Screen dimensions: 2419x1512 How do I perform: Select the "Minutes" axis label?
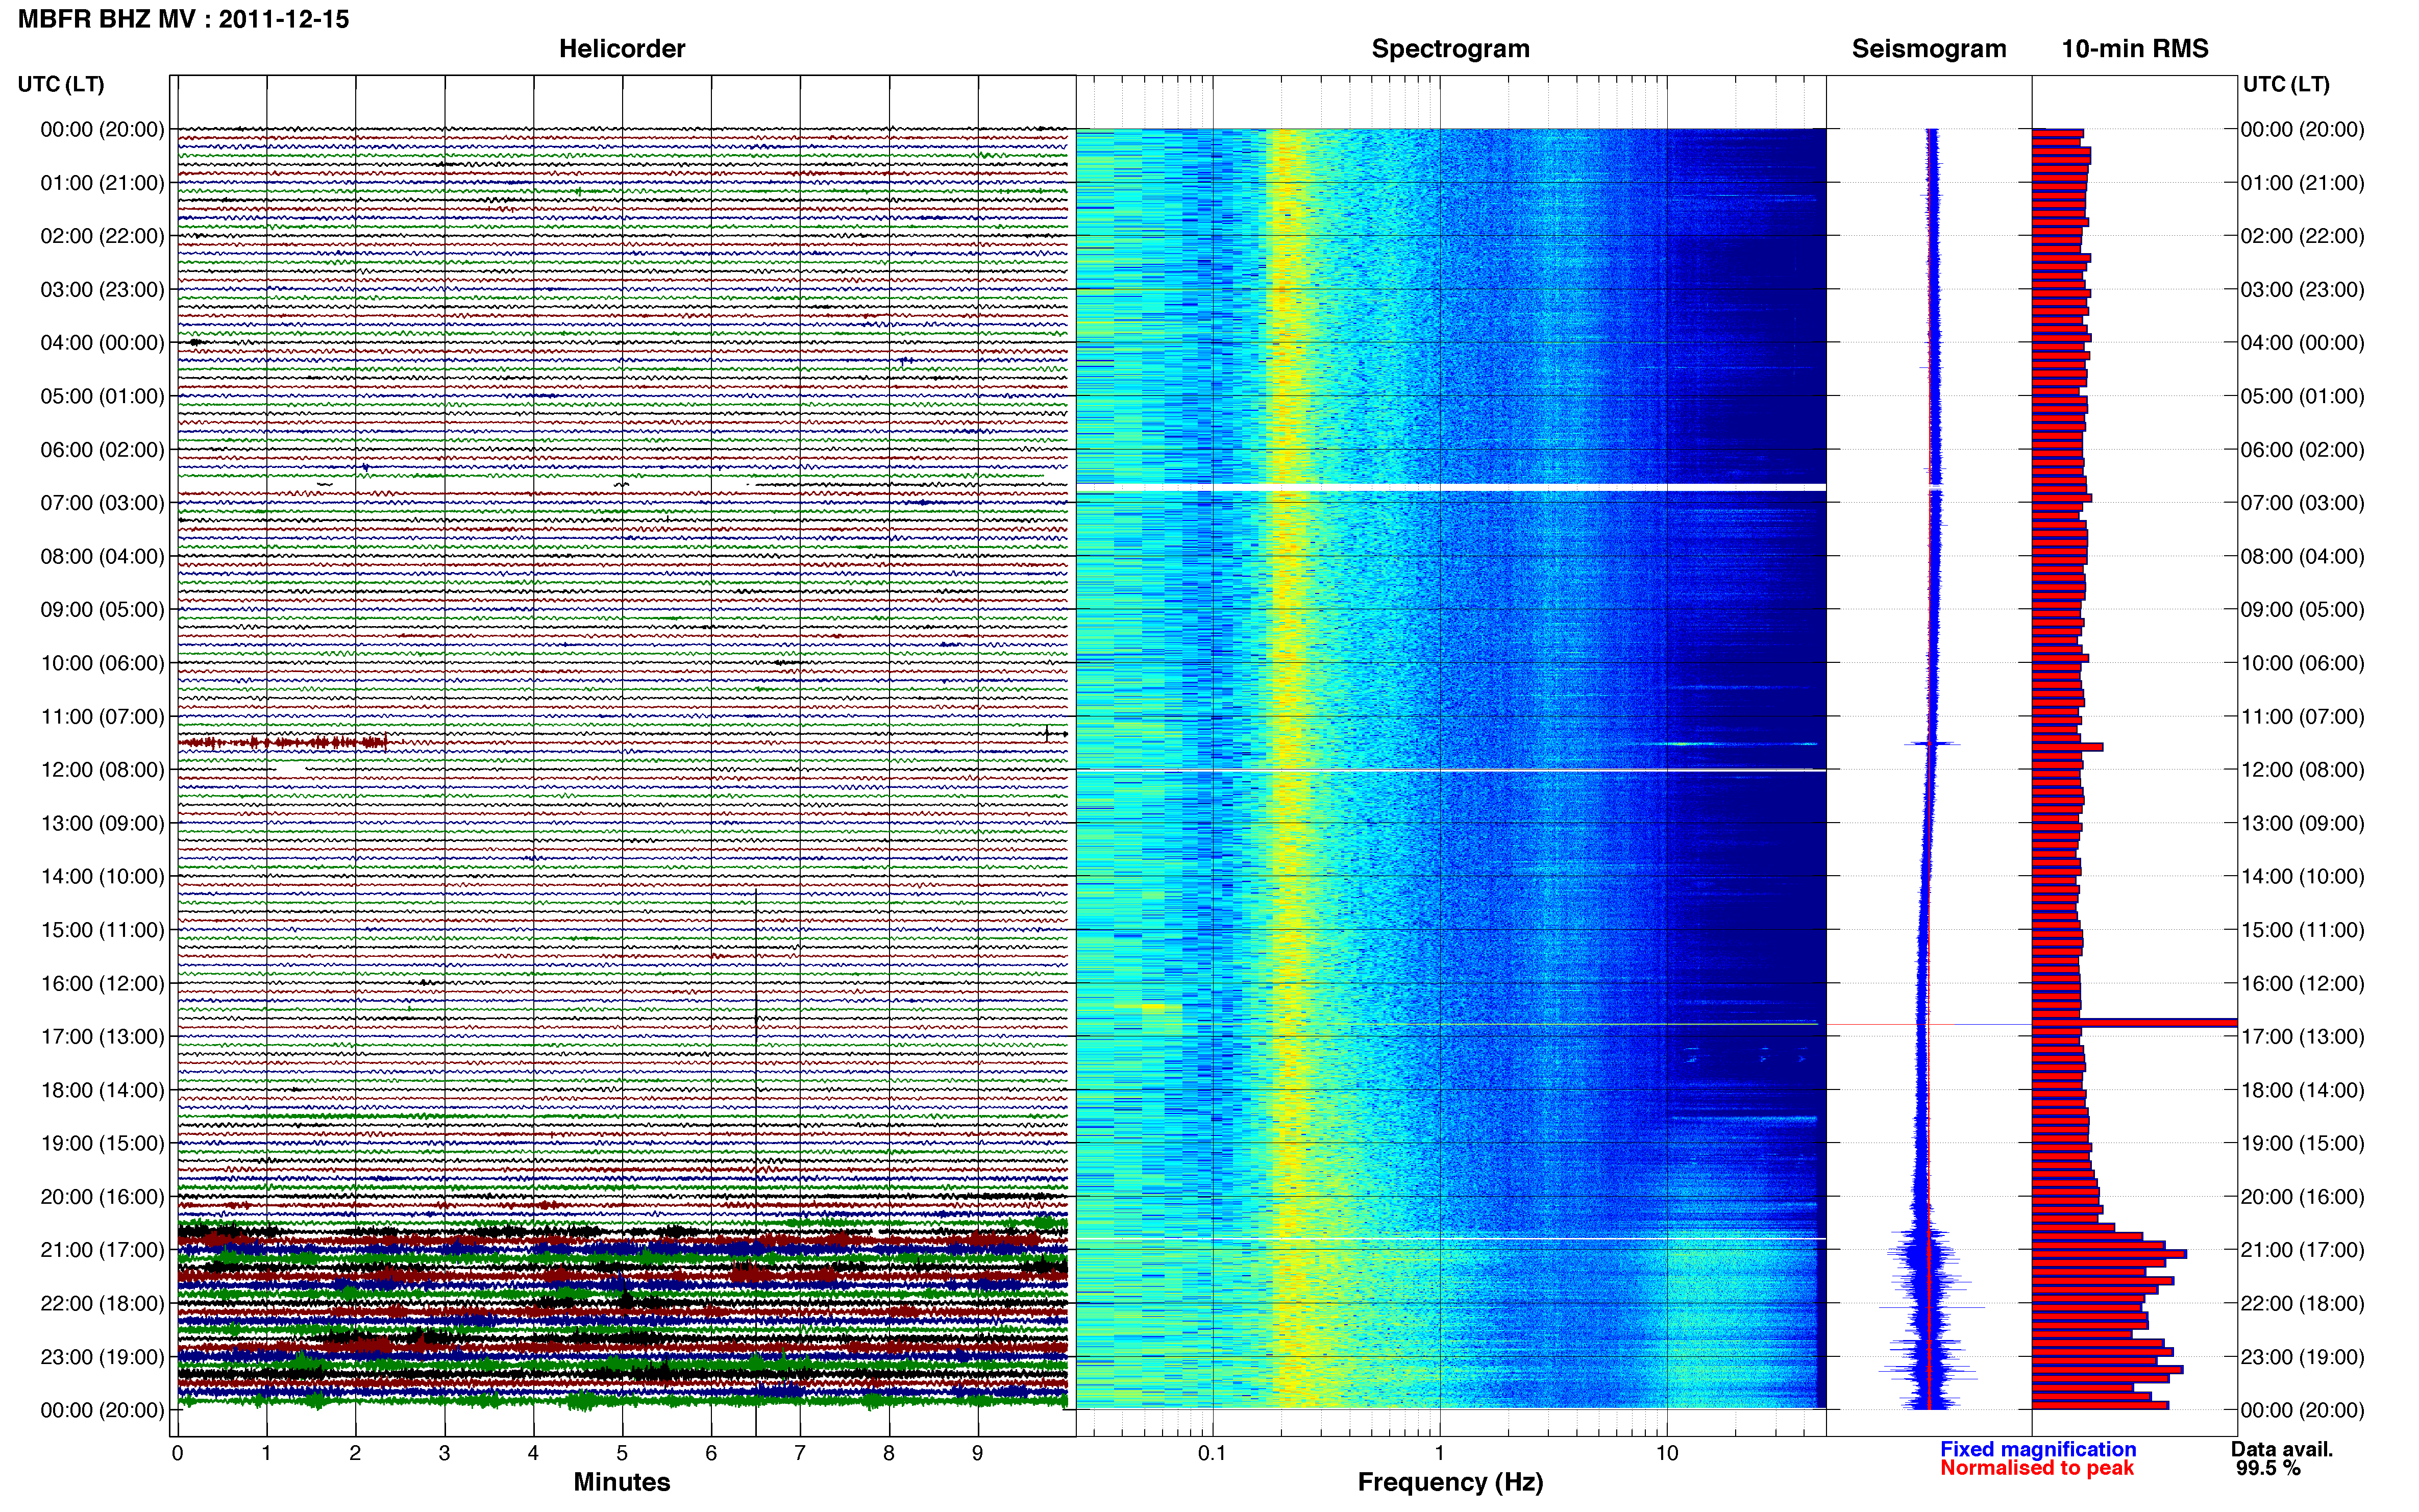click(622, 1482)
